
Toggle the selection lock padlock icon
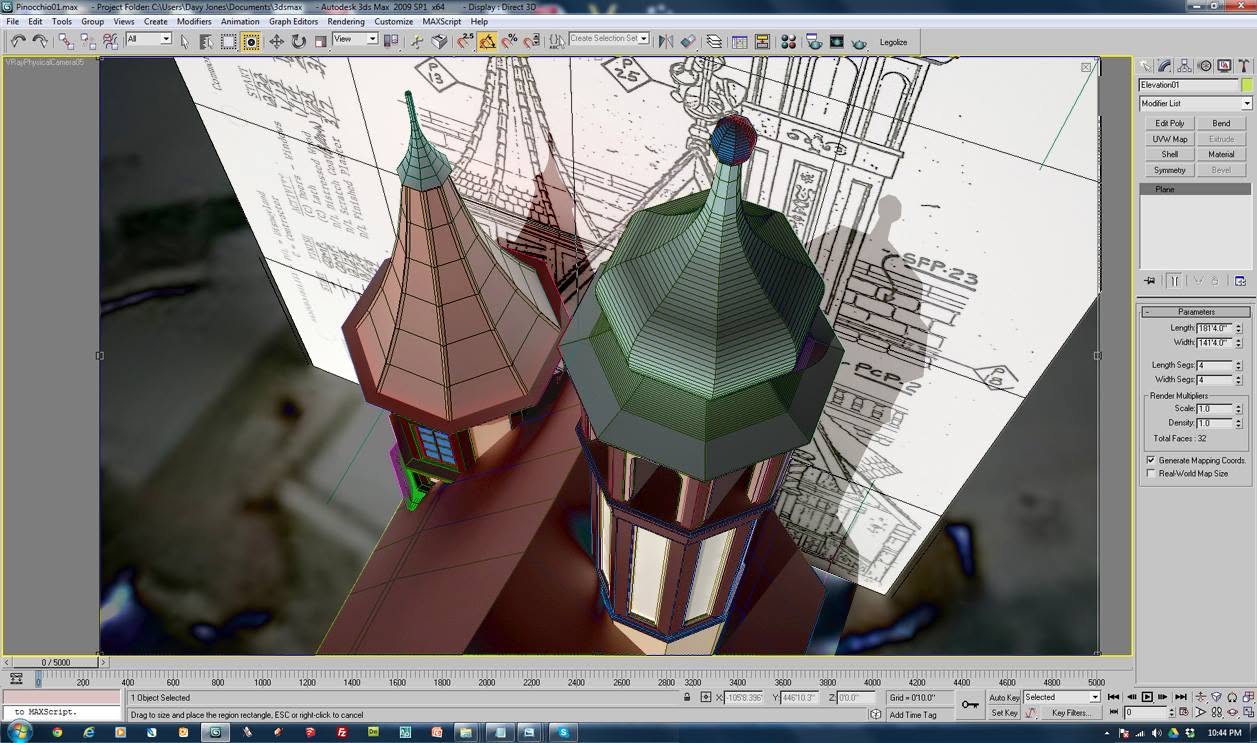point(687,697)
